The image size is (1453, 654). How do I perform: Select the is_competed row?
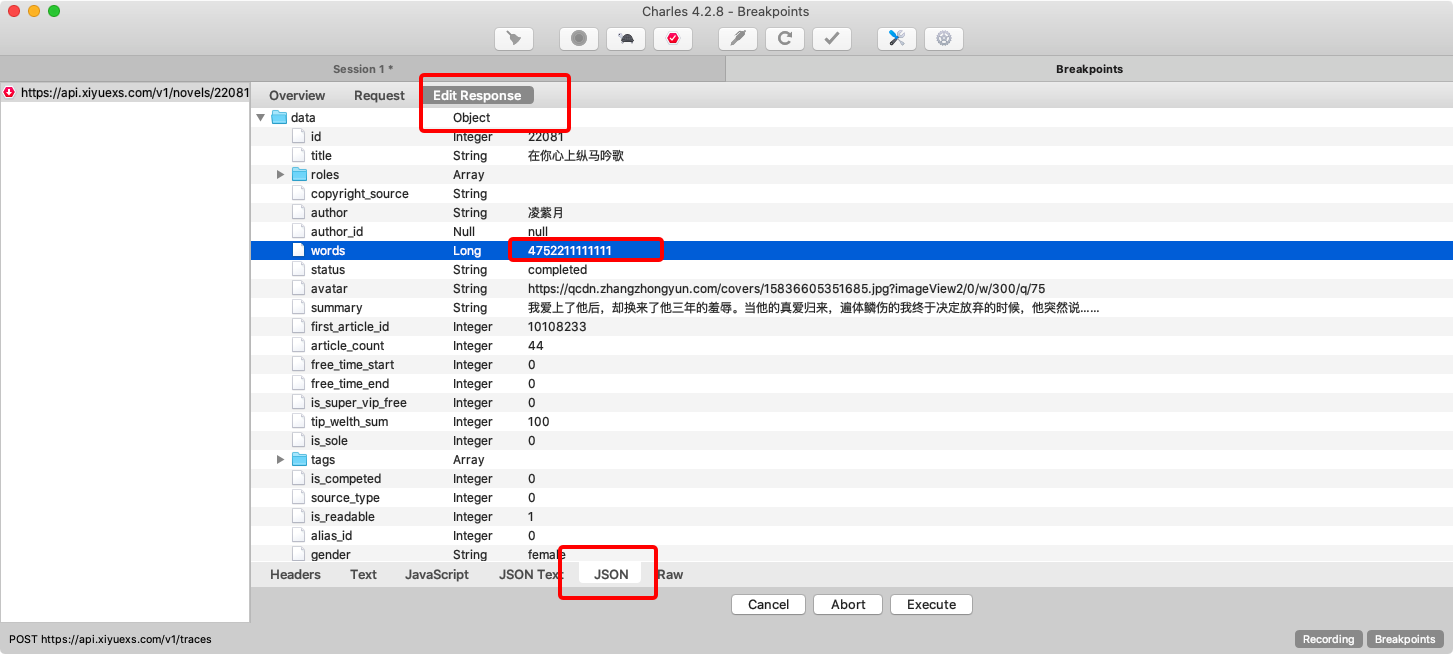pyautogui.click(x=851, y=479)
